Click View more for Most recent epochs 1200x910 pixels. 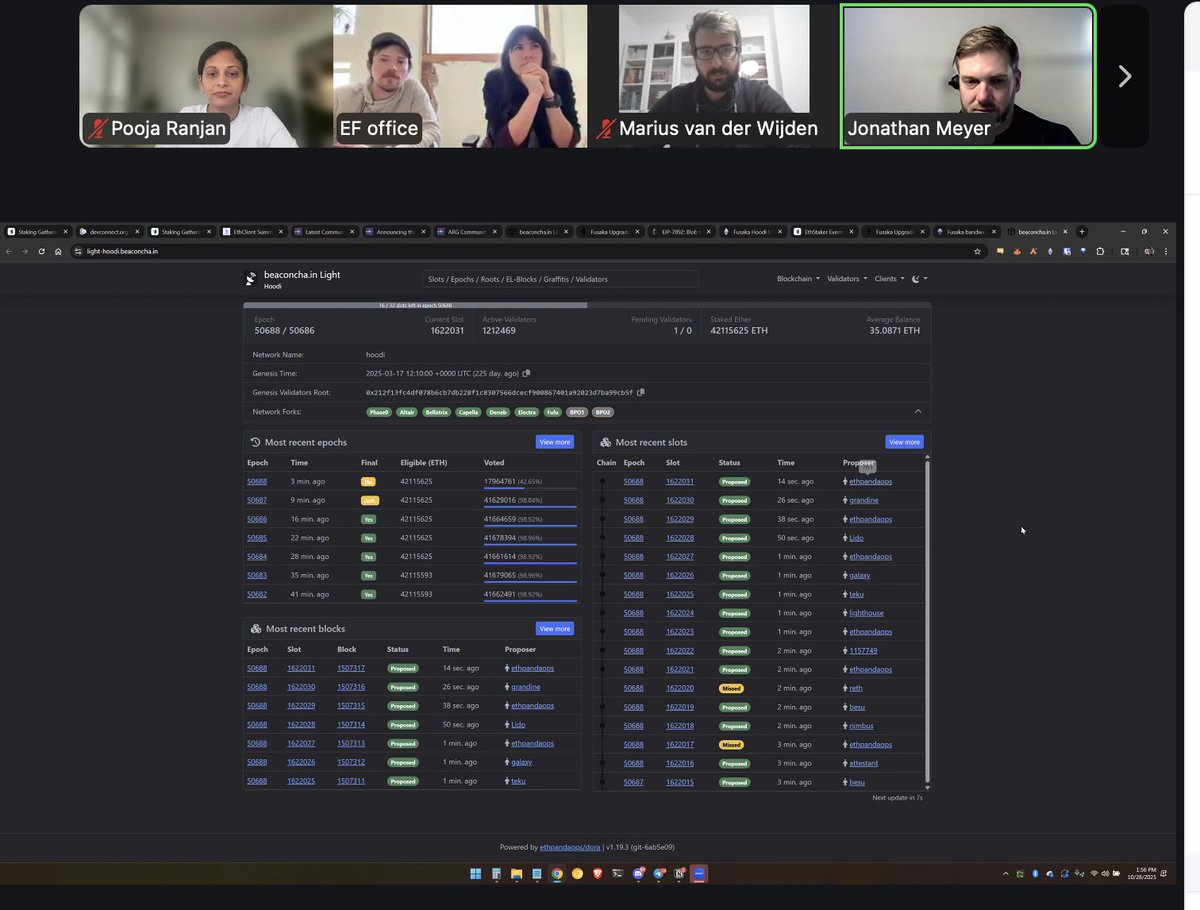pos(555,442)
